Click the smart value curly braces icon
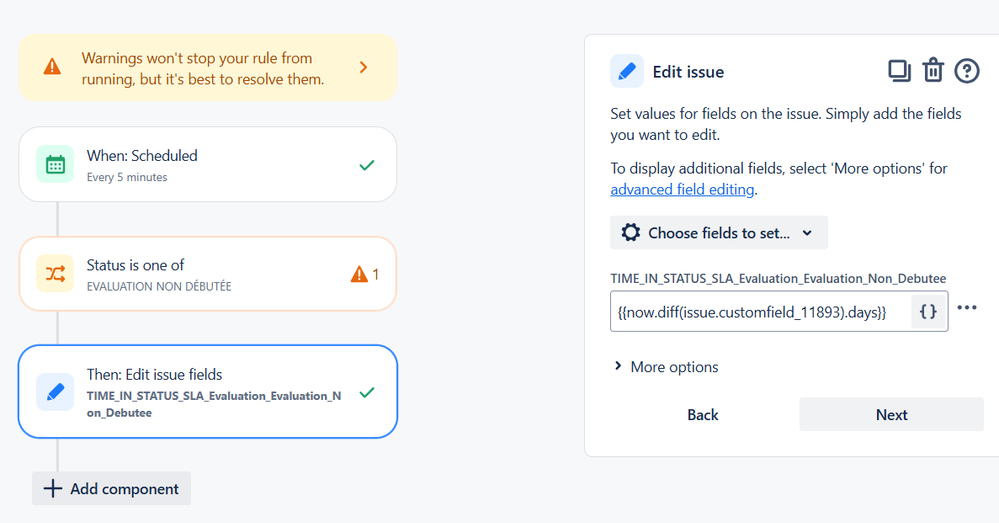The width and height of the screenshot is (999, 523). [928, 312]
